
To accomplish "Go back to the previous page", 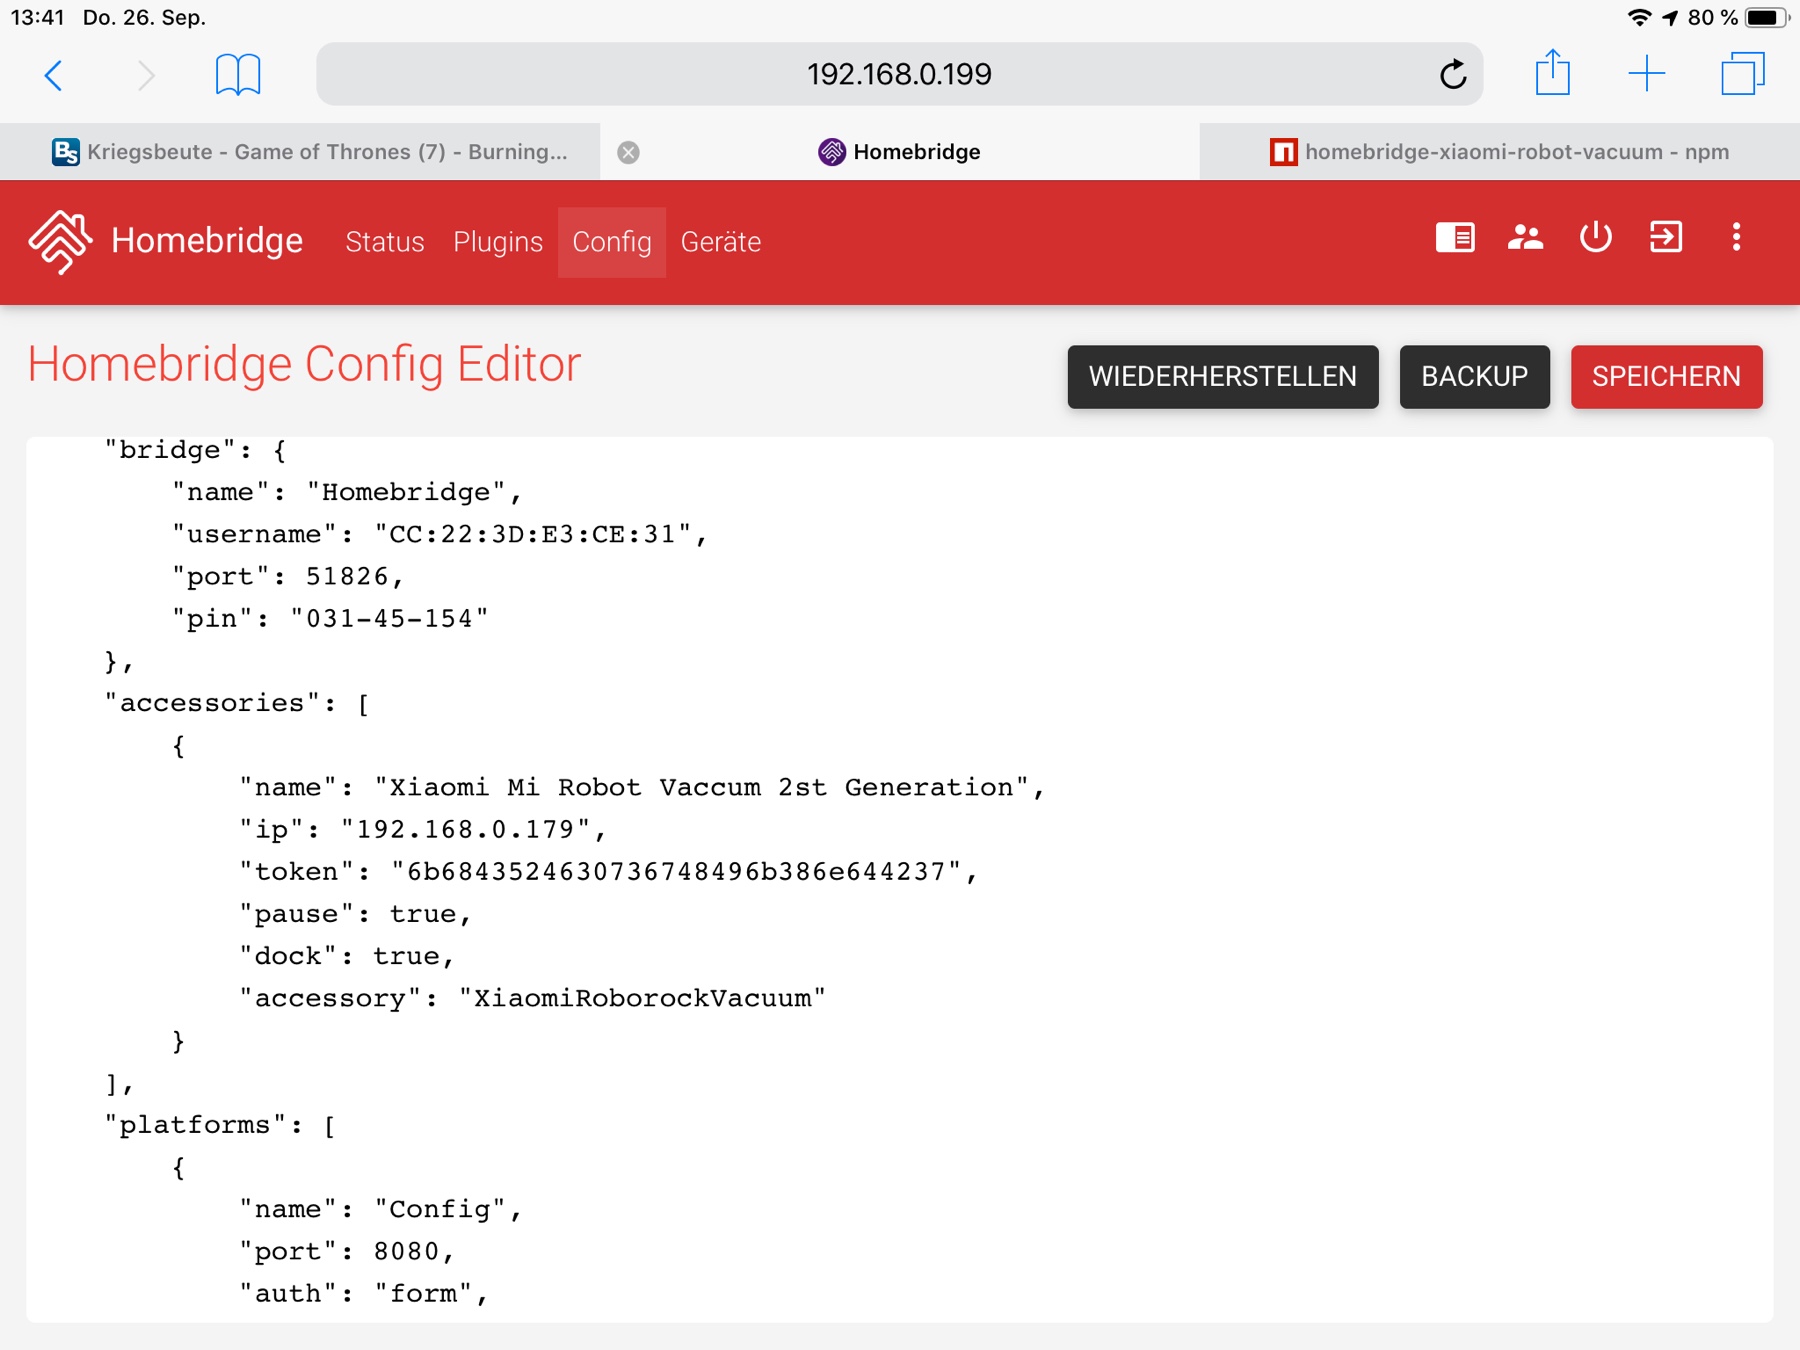I will (55, 75).
